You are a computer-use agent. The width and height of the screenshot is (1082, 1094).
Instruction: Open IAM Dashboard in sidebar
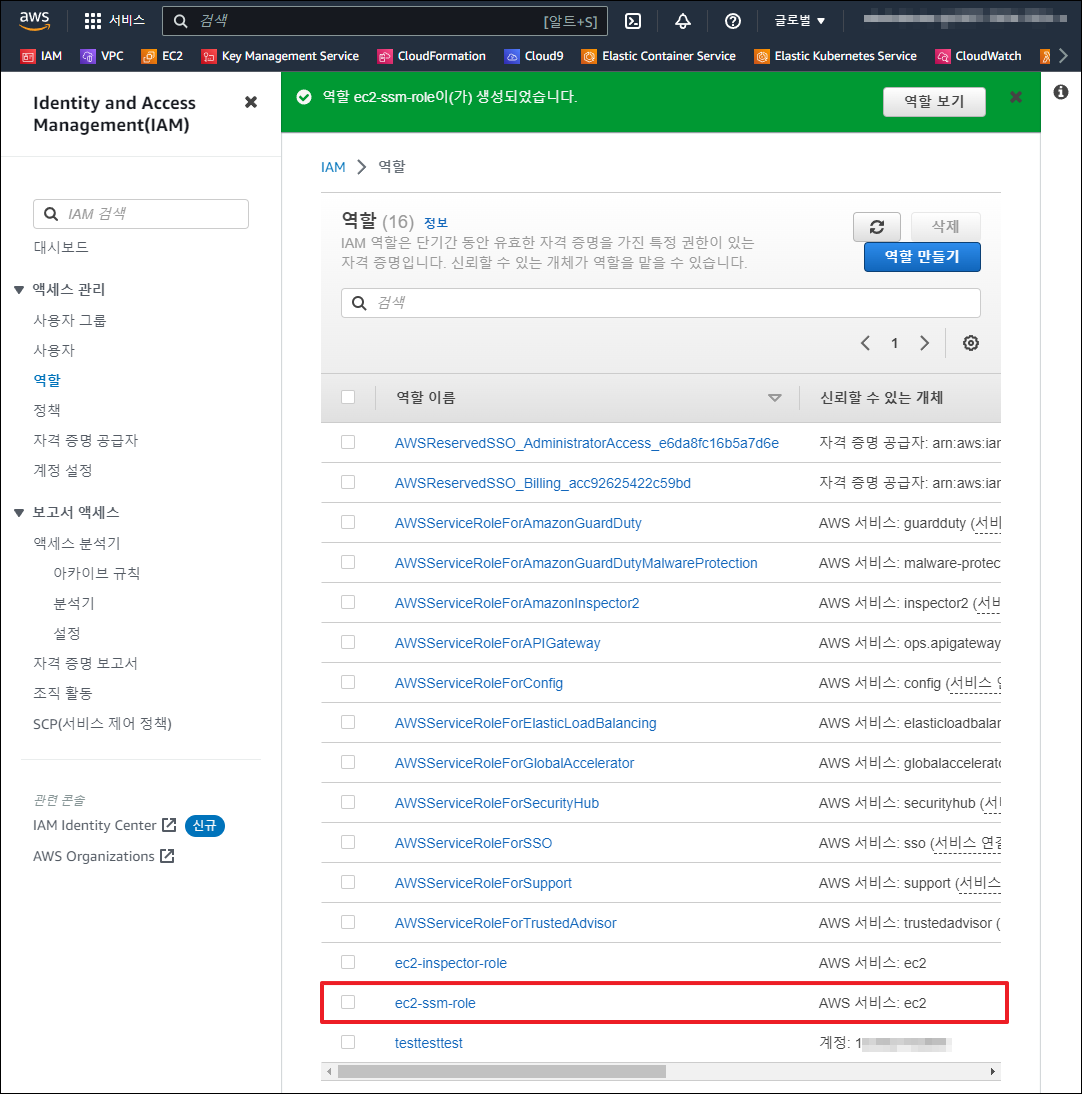[61, 247]
